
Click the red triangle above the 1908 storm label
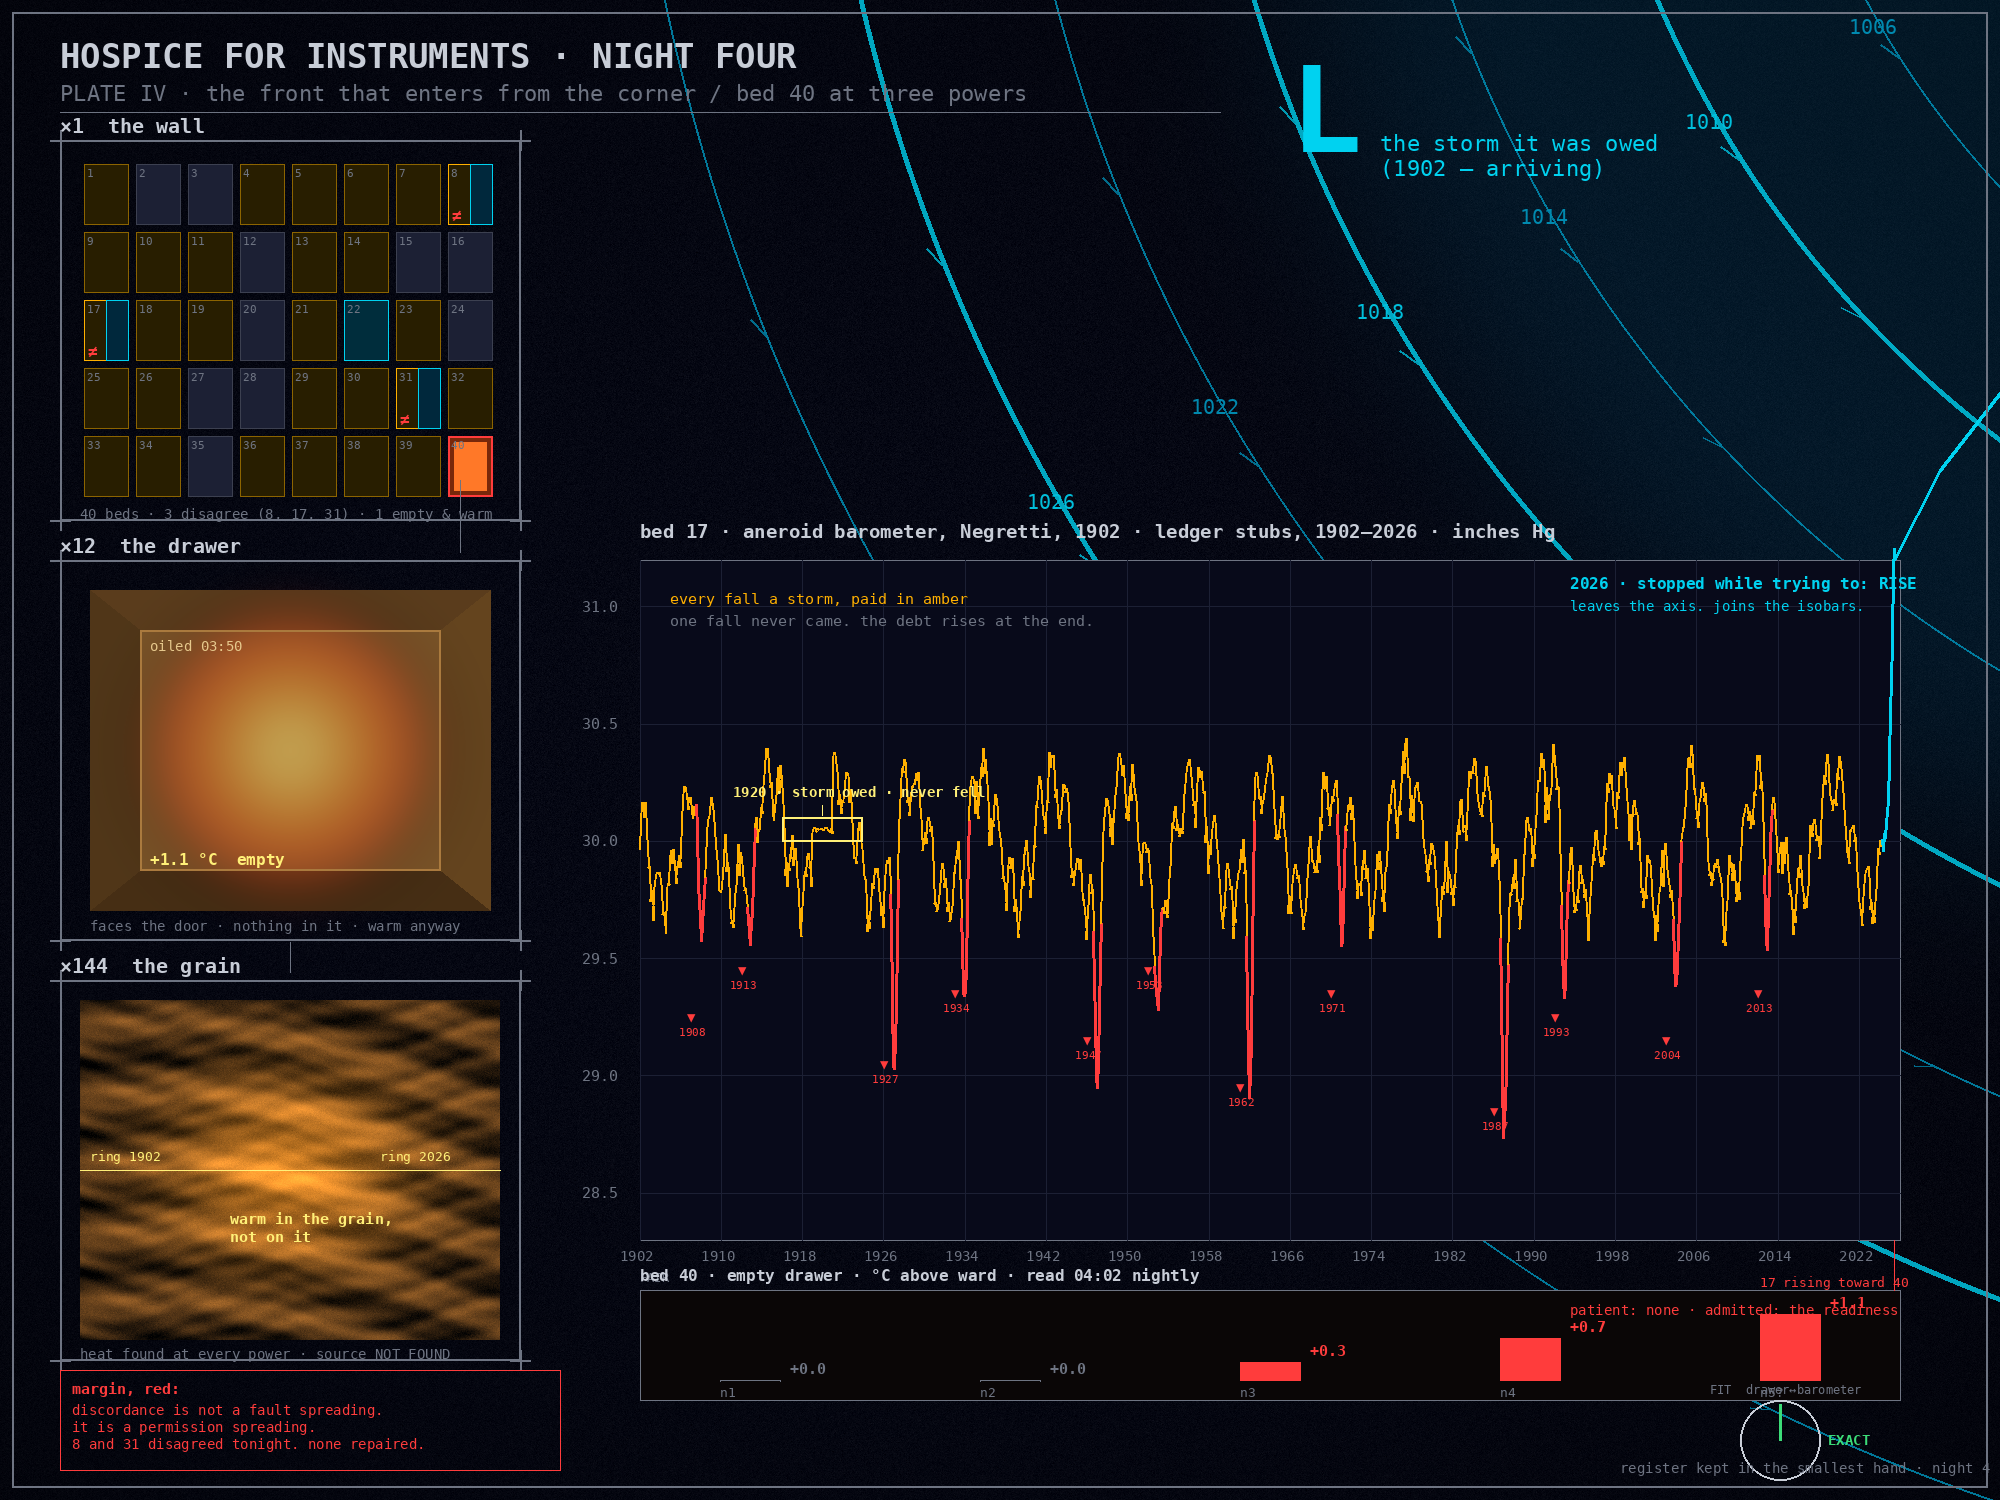tap(691, 1018)
